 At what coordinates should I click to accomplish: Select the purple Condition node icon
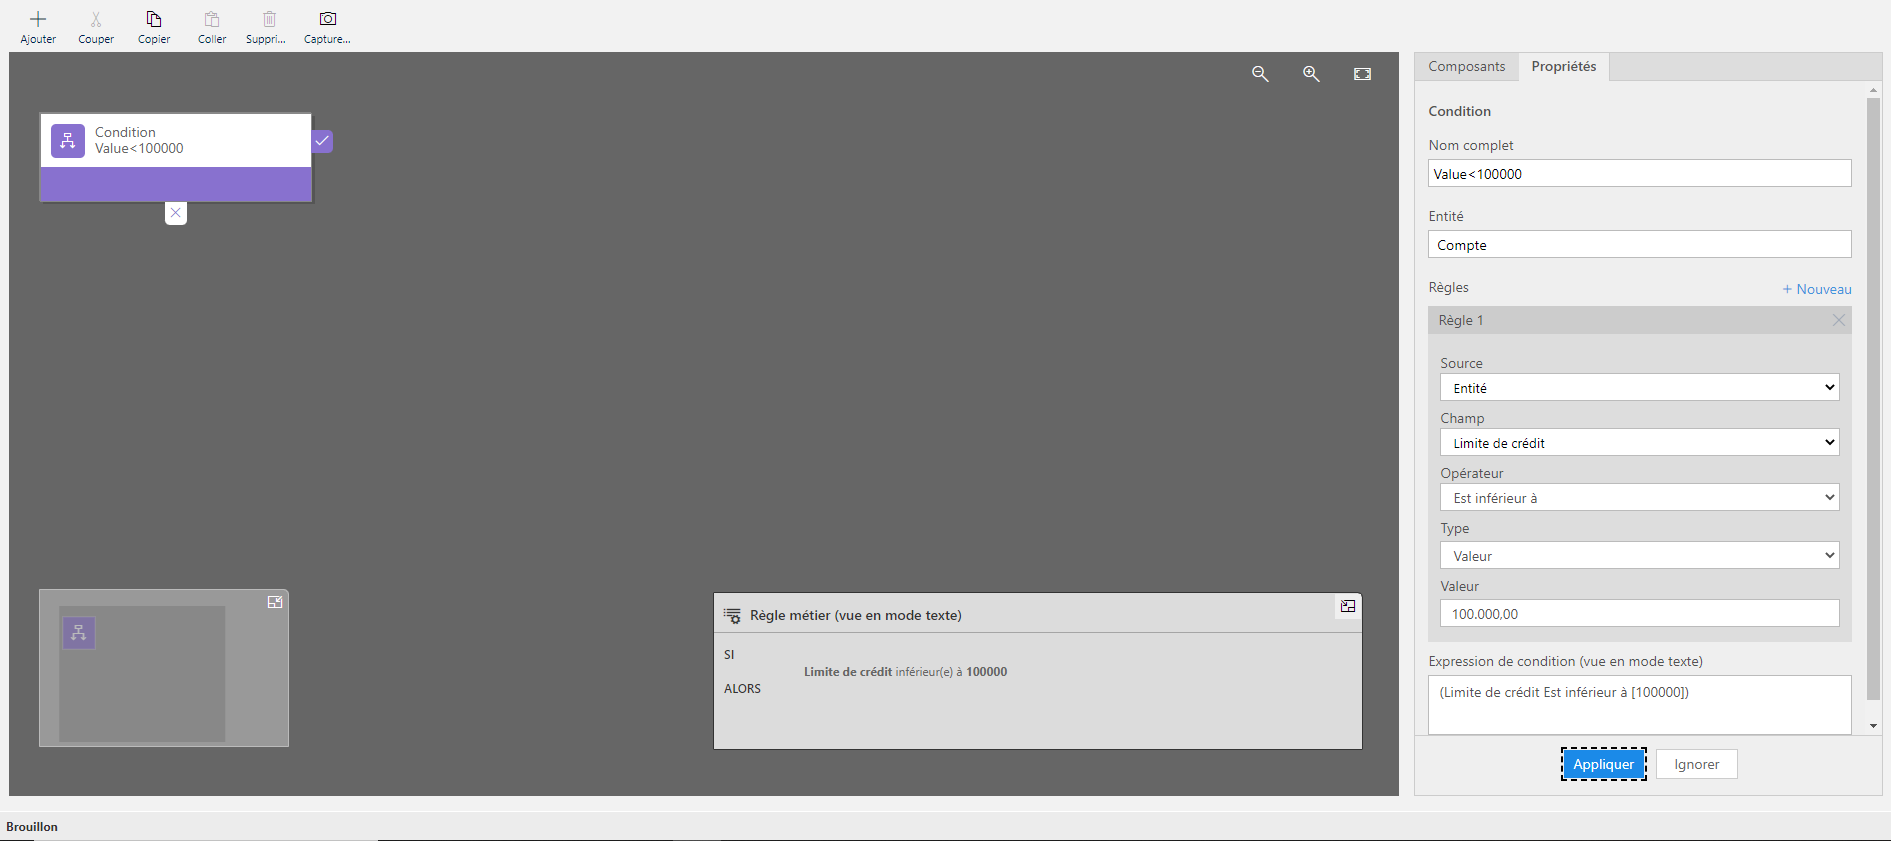[x=68, y=140]
